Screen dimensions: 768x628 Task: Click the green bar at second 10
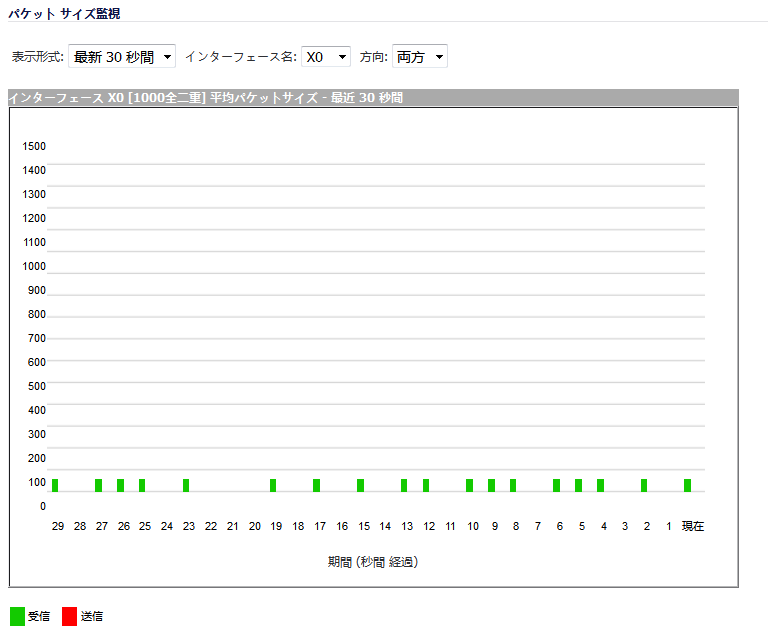[470, 485]
